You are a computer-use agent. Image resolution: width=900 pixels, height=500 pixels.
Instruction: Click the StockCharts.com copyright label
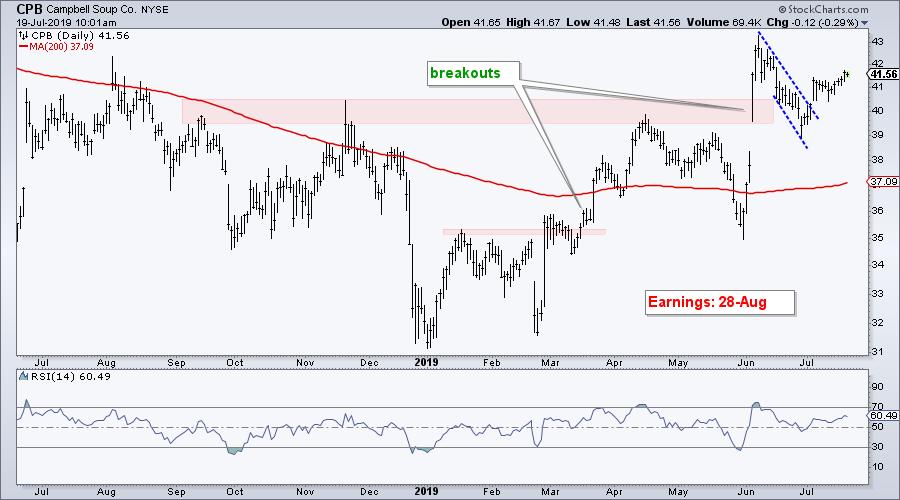823,9
